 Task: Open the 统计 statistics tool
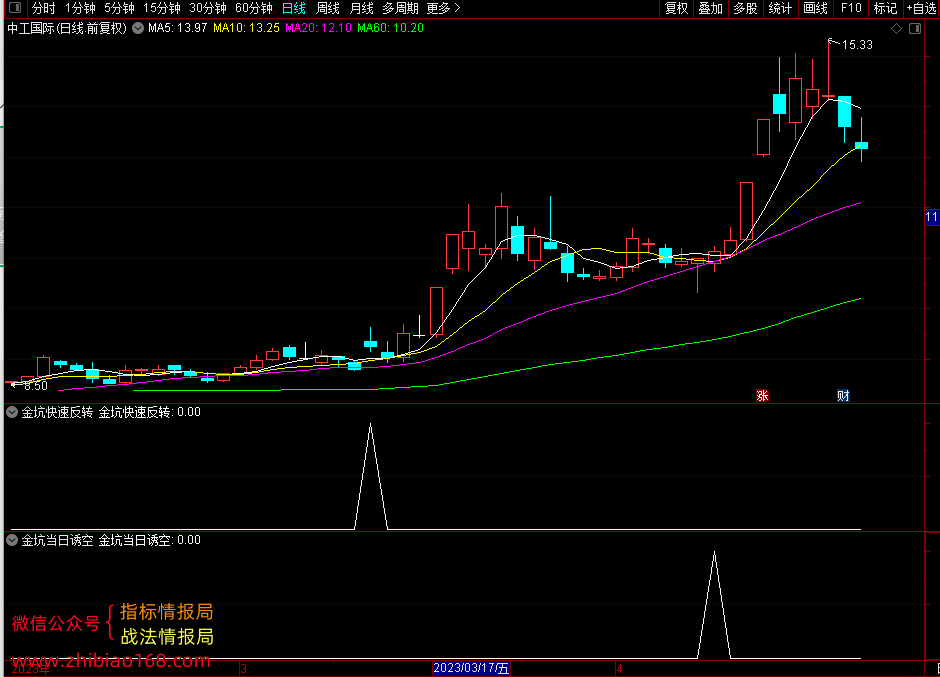click(781, 8)
